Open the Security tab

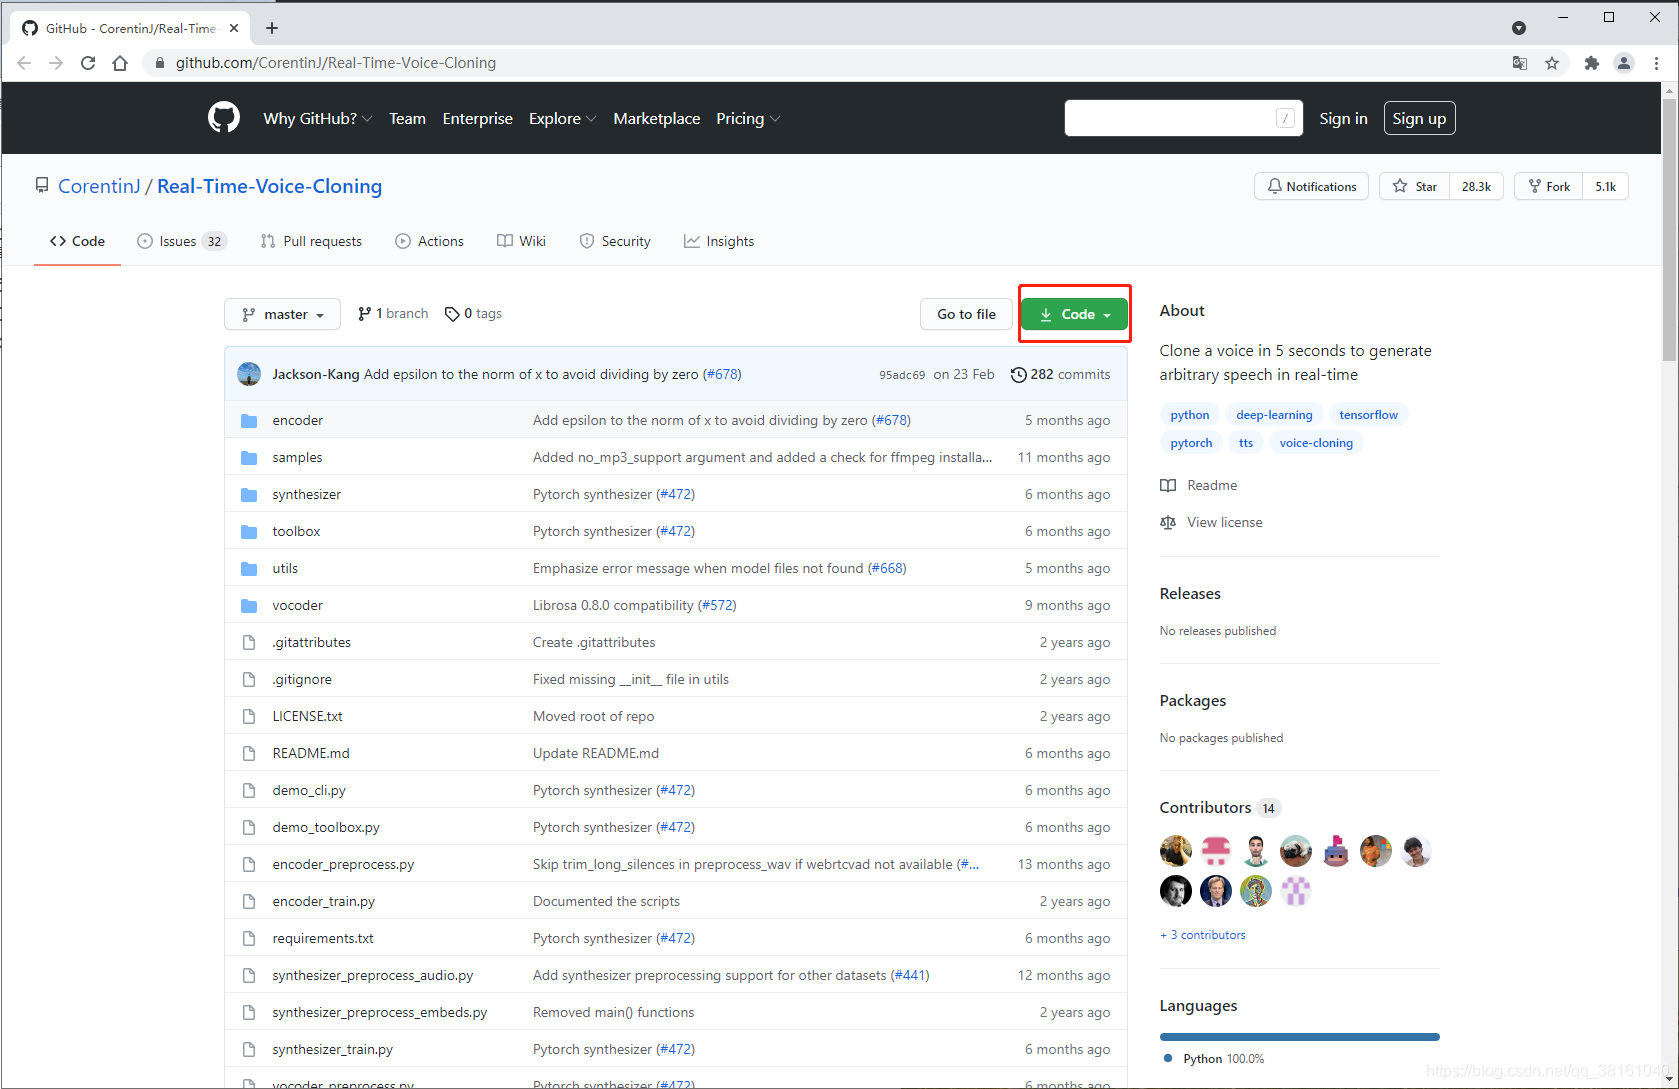point(615,241)
